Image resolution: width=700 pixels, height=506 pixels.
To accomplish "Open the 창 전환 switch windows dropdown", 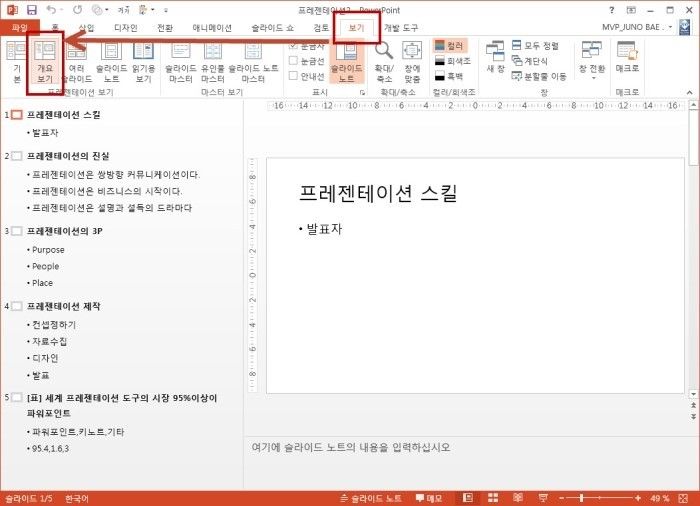I will pos(592,60).
